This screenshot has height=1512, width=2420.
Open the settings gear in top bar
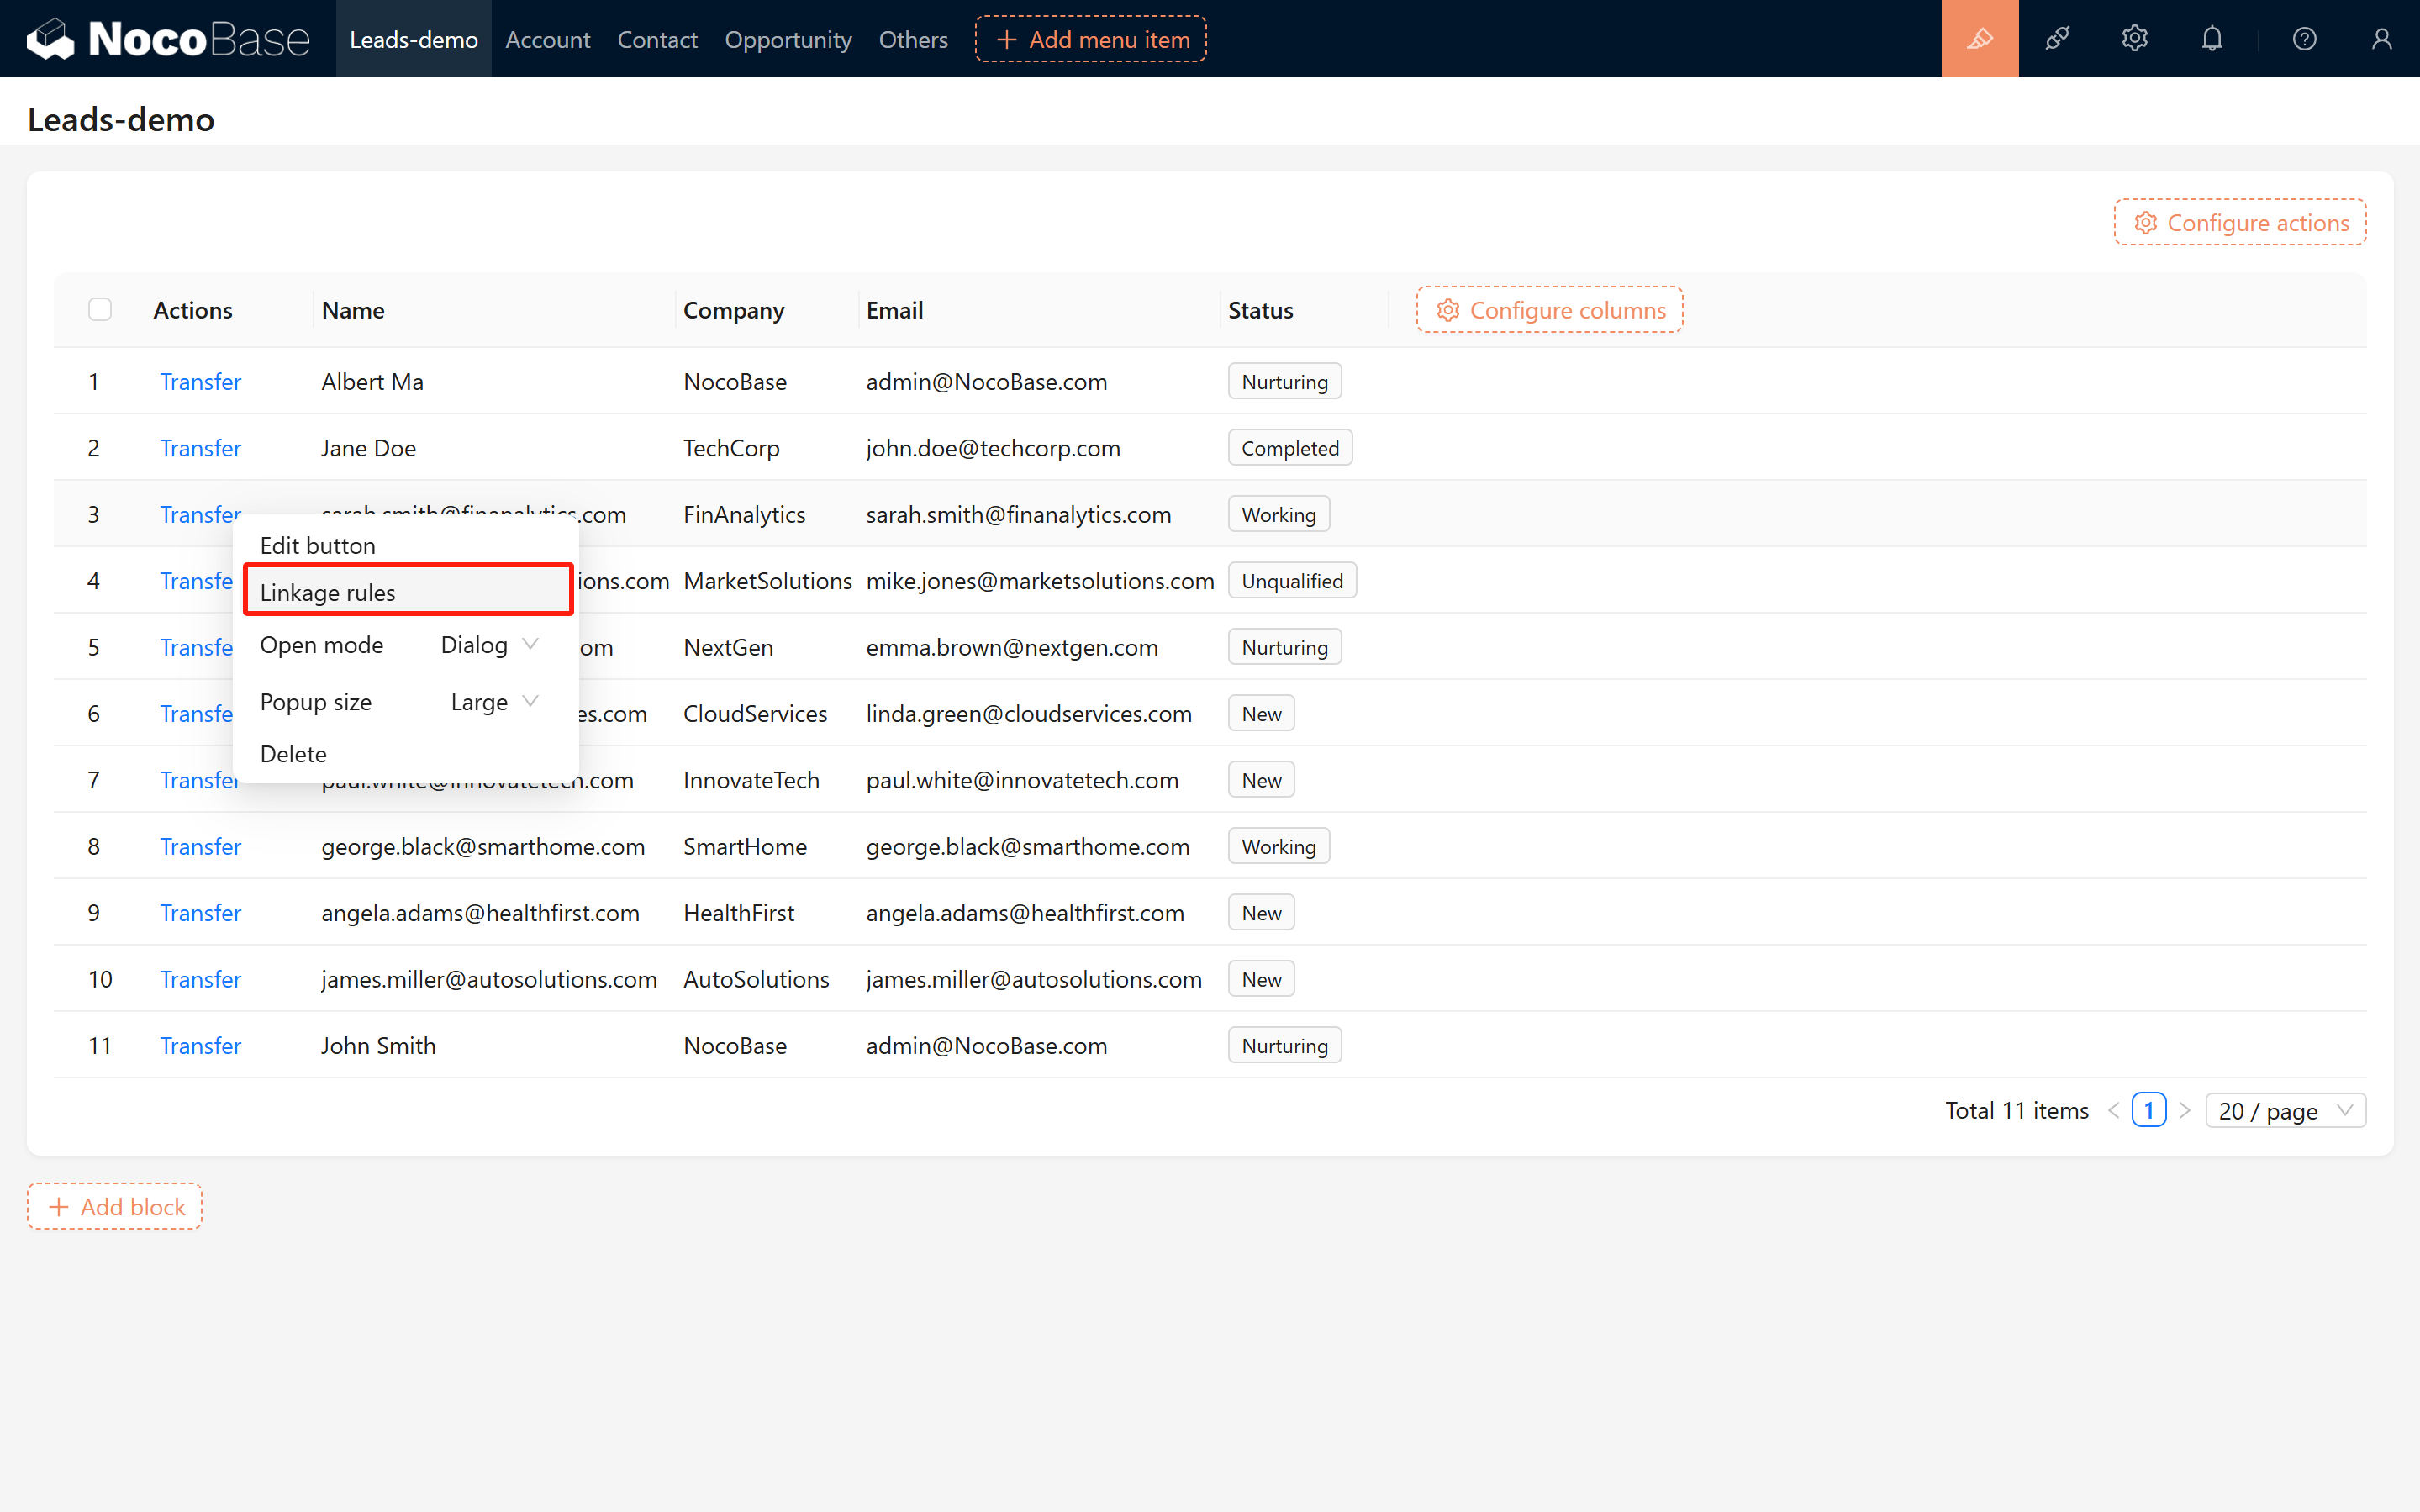2134,39
